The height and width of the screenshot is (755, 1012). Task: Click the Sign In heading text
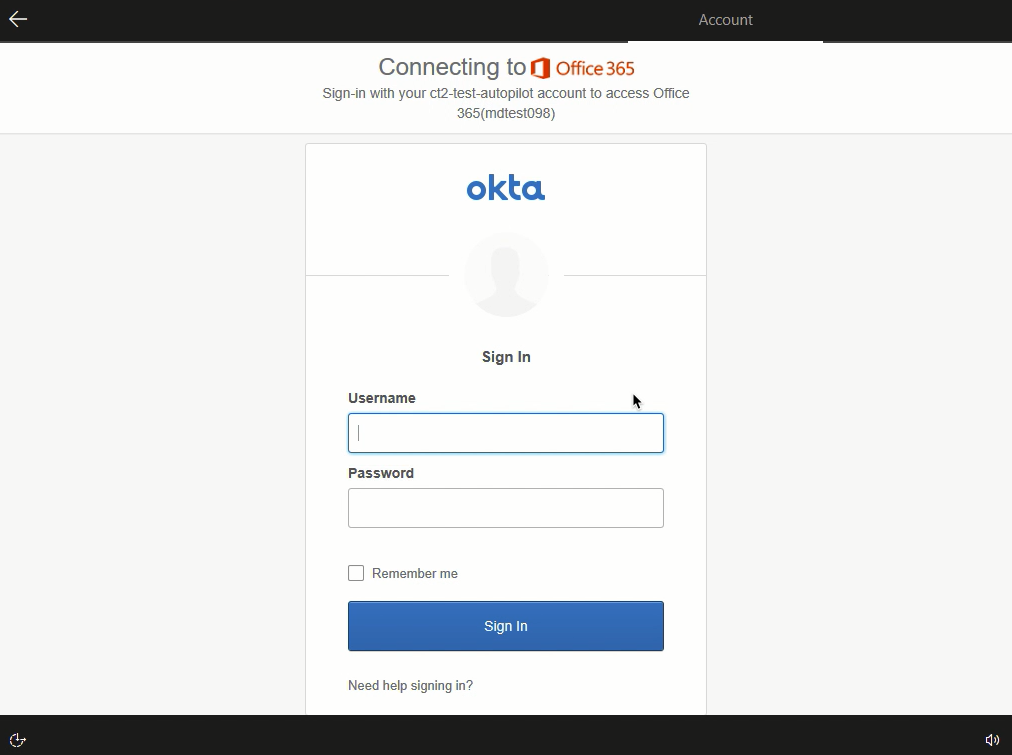pos(506,357)
